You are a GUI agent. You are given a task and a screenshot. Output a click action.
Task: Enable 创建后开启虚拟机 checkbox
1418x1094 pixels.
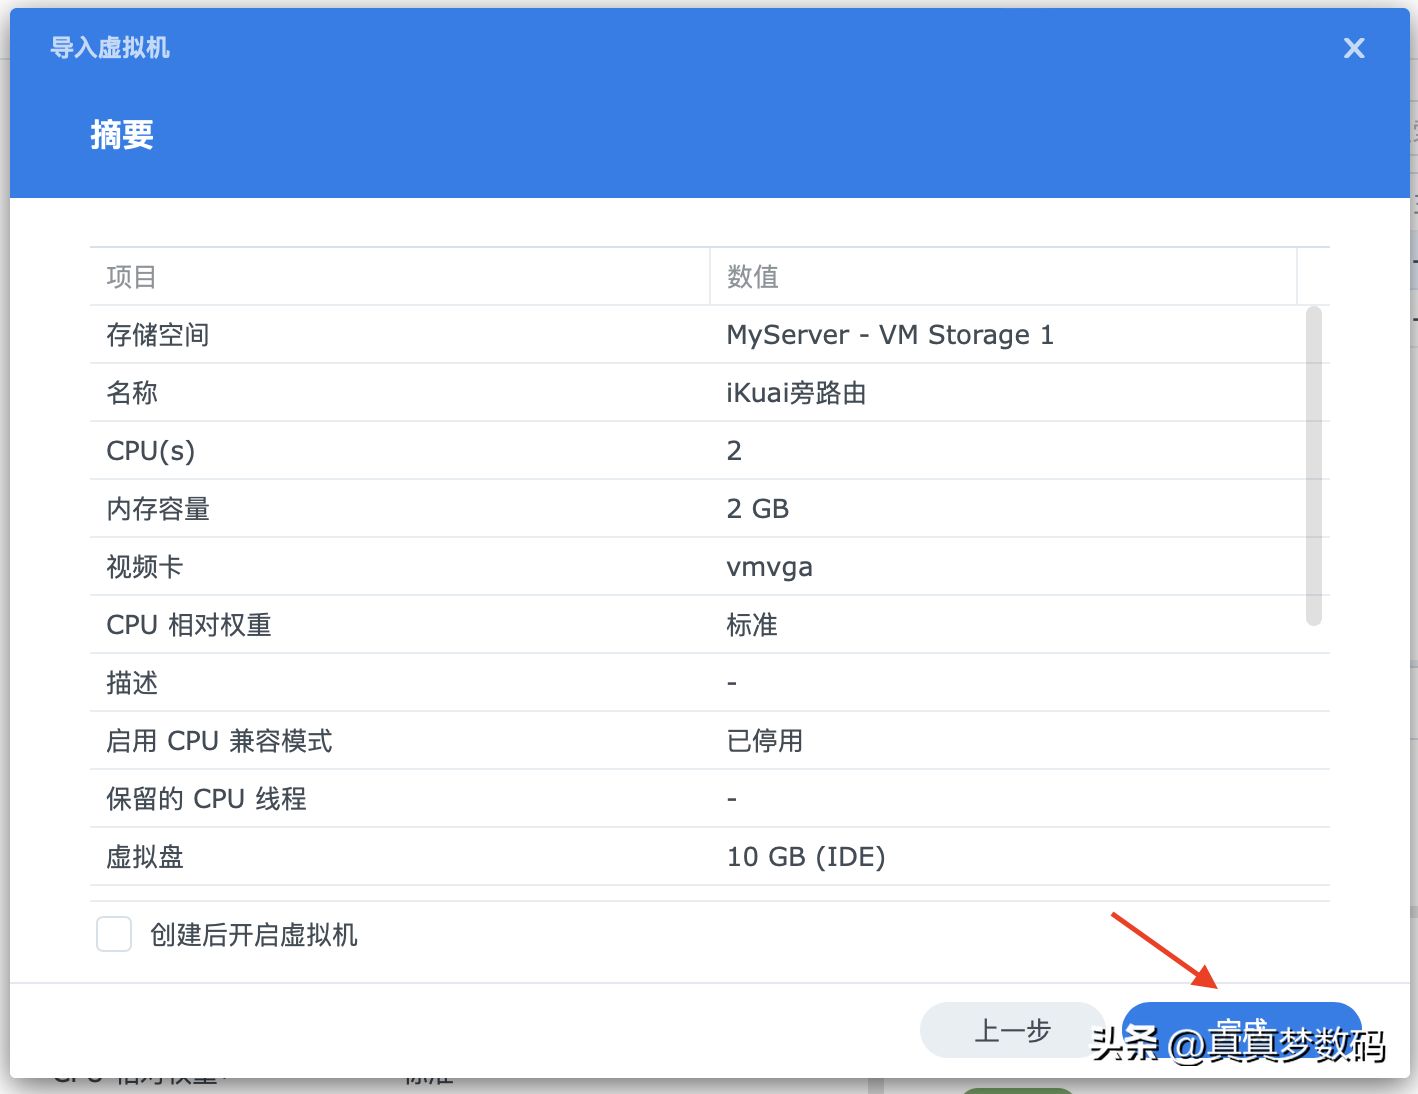tap(114, 934)
